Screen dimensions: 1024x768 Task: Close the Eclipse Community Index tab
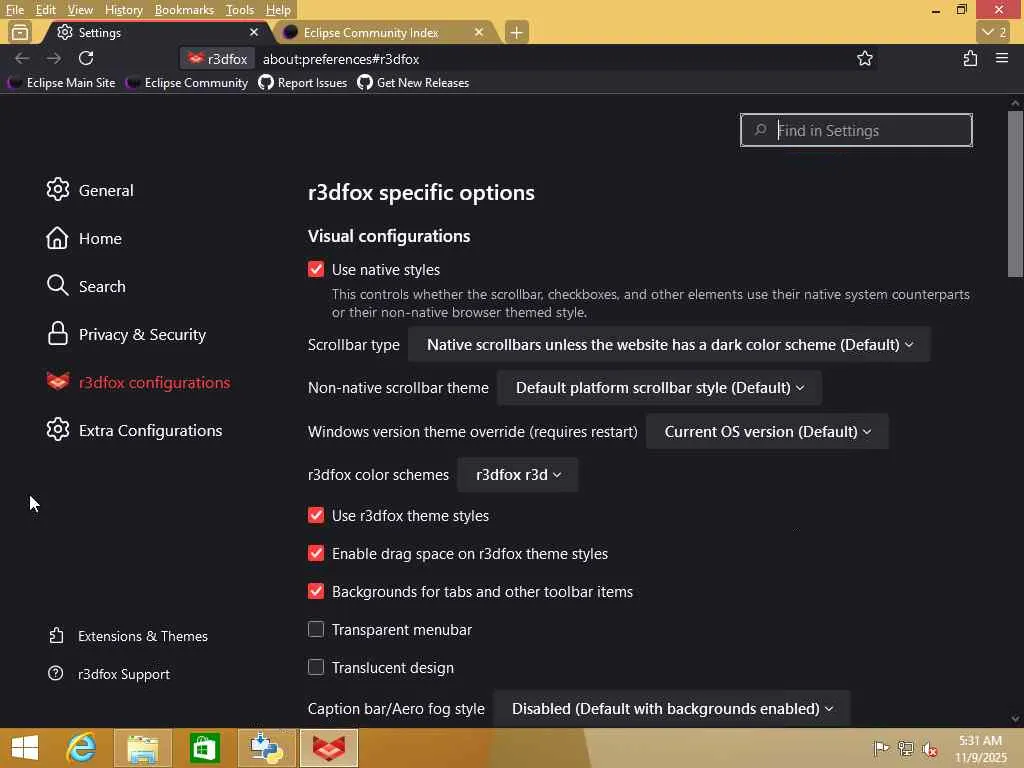tap(478, 32)
